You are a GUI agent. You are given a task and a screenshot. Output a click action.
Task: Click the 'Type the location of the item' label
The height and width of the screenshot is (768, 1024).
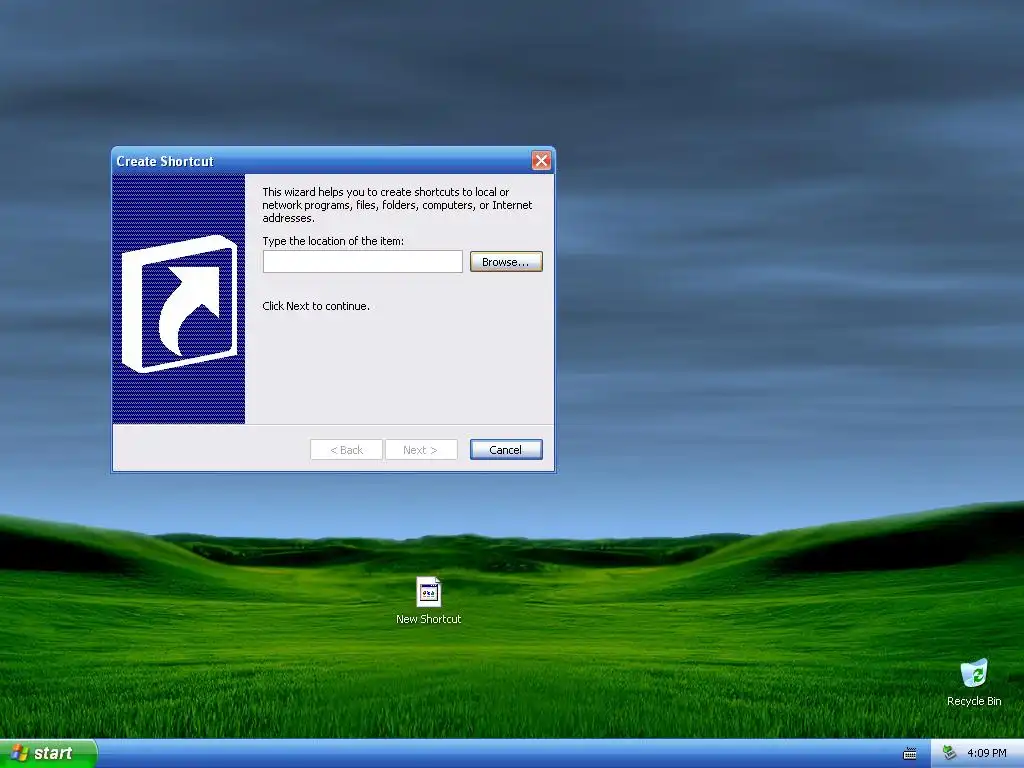tap(333, 241)
